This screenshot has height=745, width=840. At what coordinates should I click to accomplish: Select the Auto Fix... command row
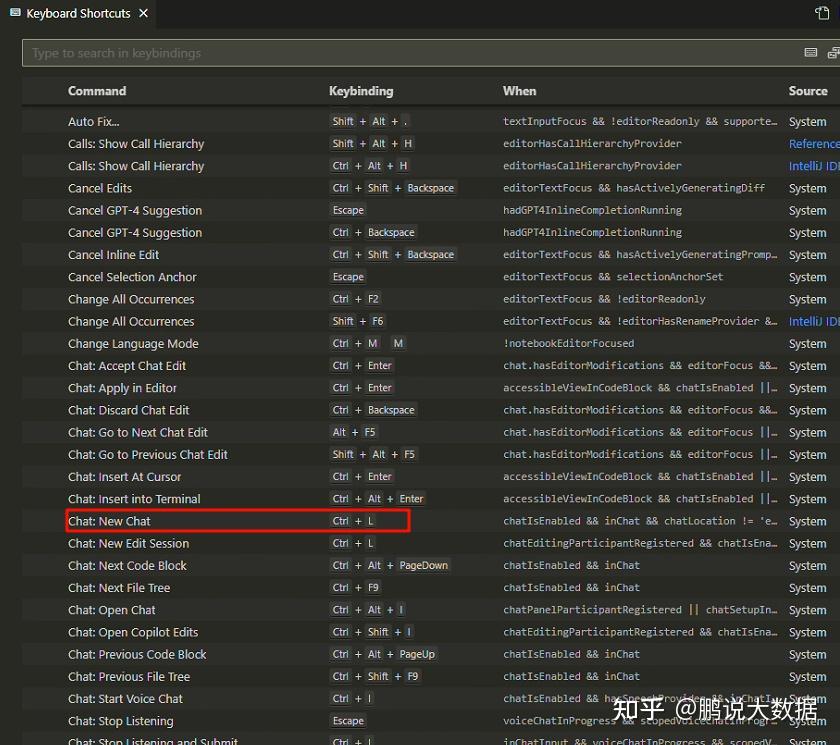(94, 122)
